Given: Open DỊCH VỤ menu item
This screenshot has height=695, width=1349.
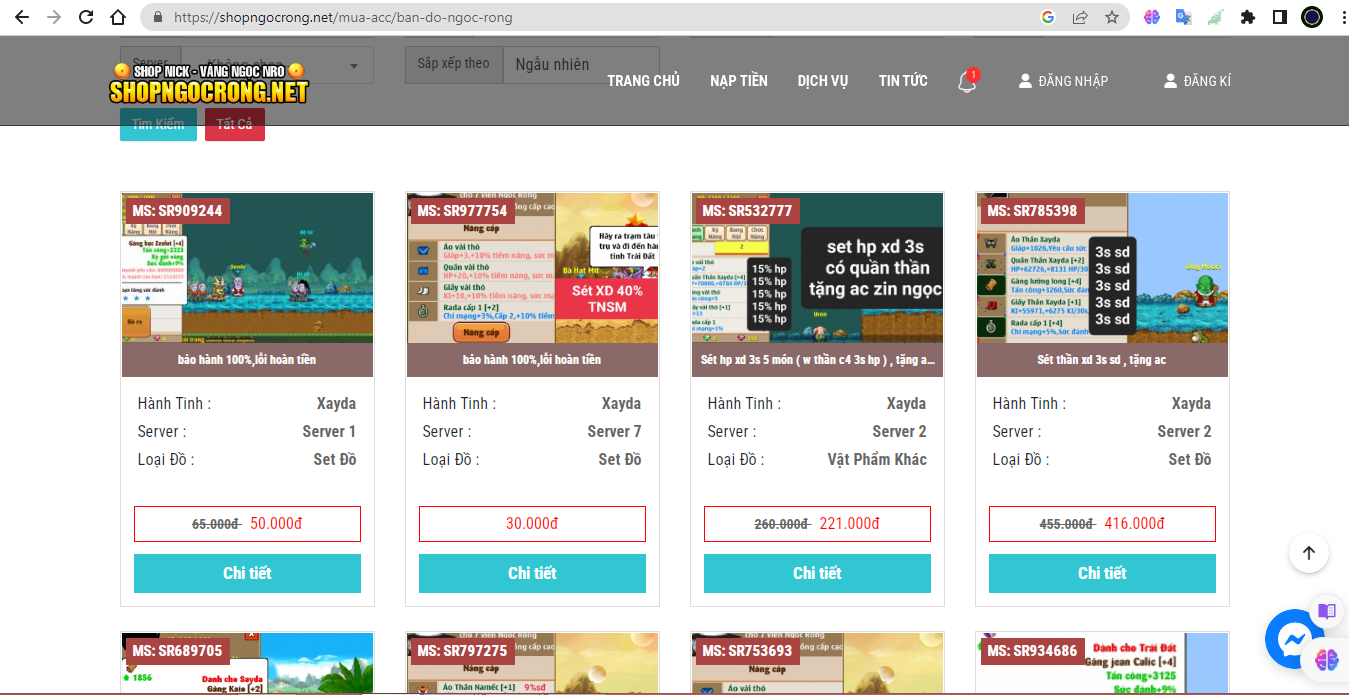Looking at the screenshot, I should [x=823, y=81].
